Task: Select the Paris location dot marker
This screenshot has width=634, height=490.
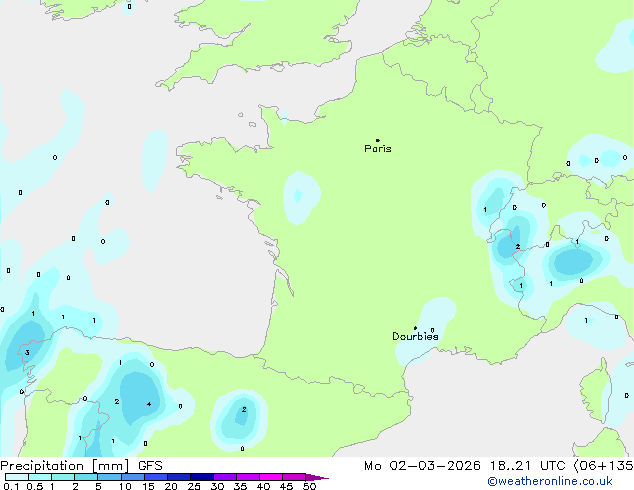Action: click(378, 140)
